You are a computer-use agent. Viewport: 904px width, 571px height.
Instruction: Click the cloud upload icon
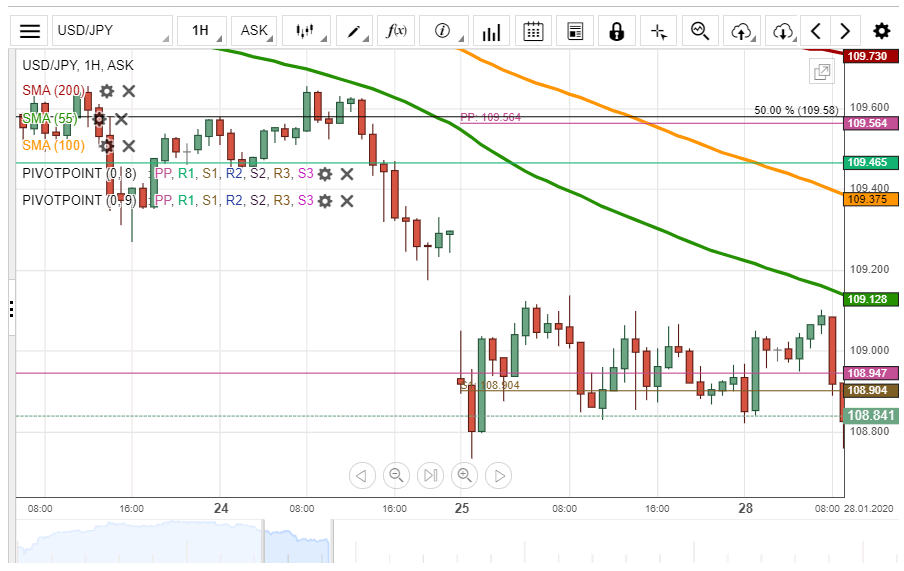click(741, 31)
